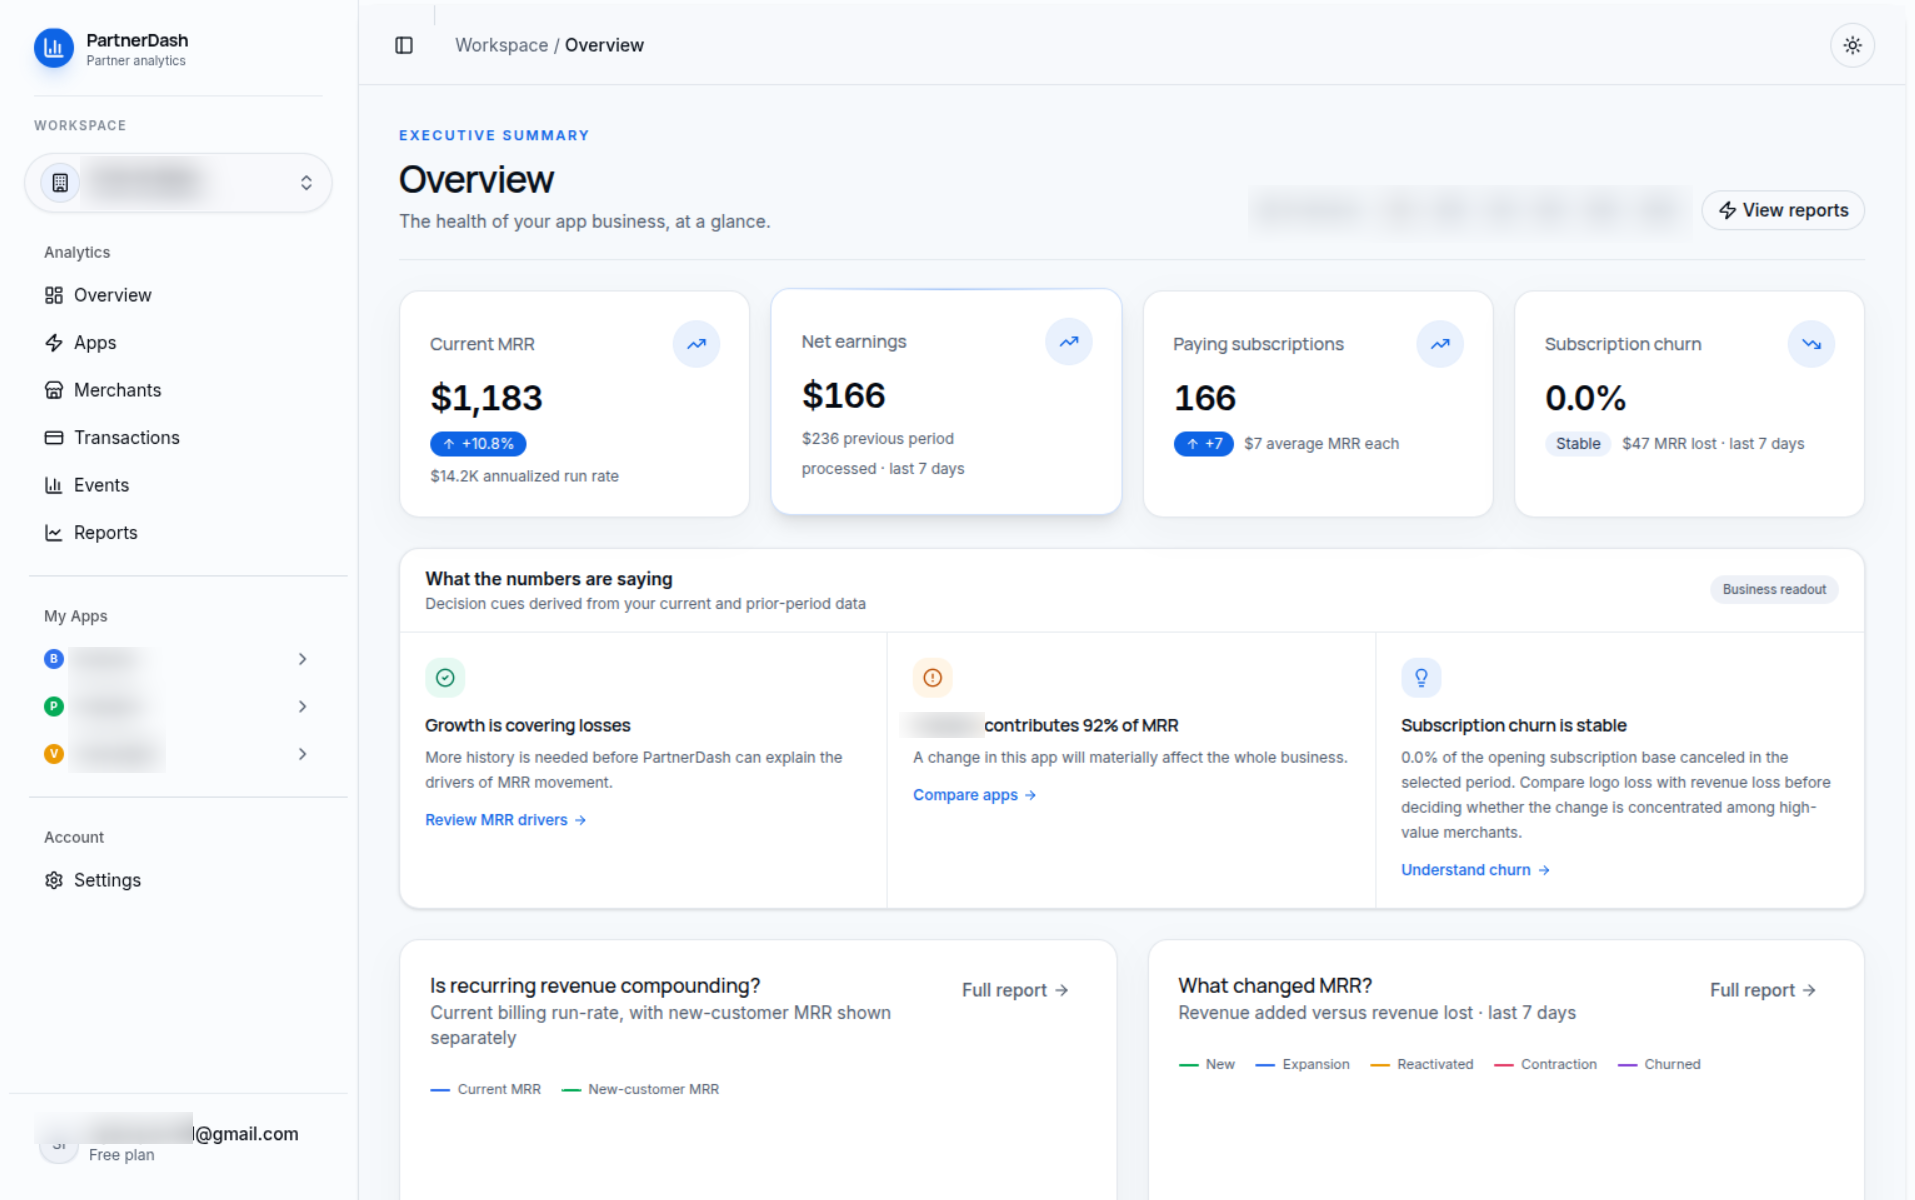The height and width of the screenshot is (1200, 1915).
Task: Follow the Understand churn link
Action: tap(1475, 870)
